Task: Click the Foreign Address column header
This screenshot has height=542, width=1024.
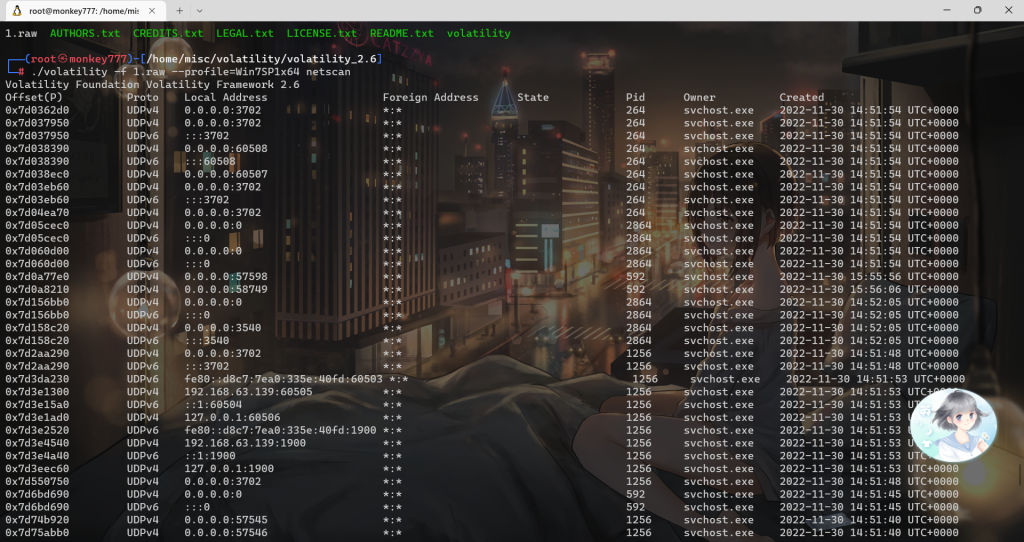Action: (x=430, y=98)
